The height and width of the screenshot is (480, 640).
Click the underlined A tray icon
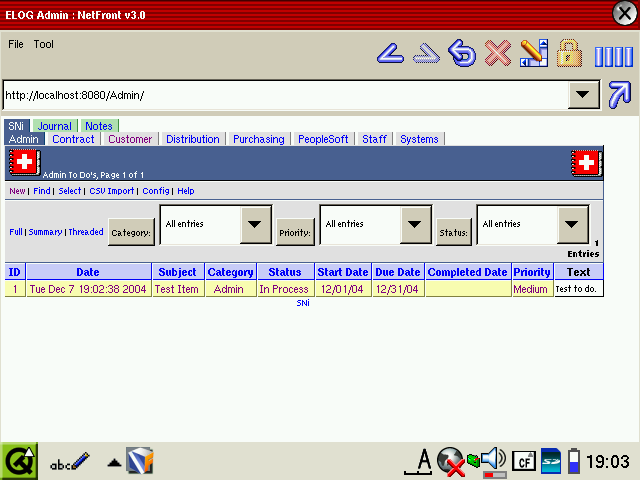[419, 461]
